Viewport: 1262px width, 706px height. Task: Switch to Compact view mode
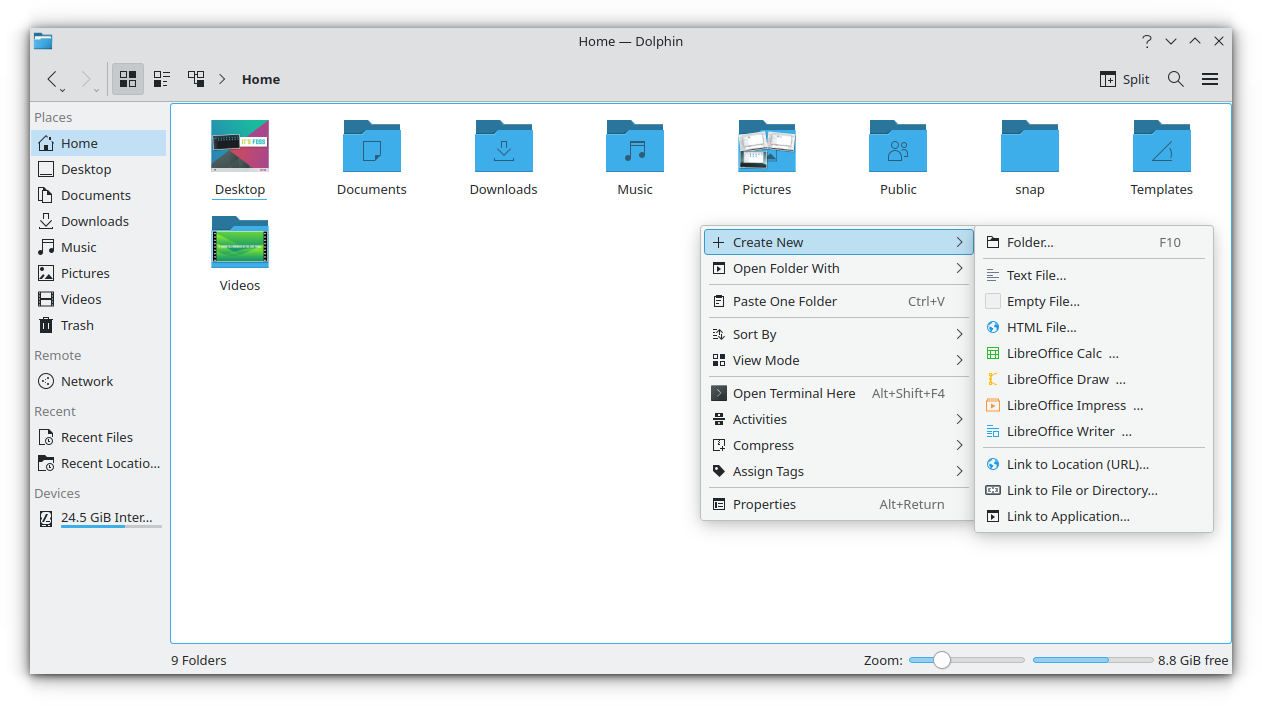point(162,79)
